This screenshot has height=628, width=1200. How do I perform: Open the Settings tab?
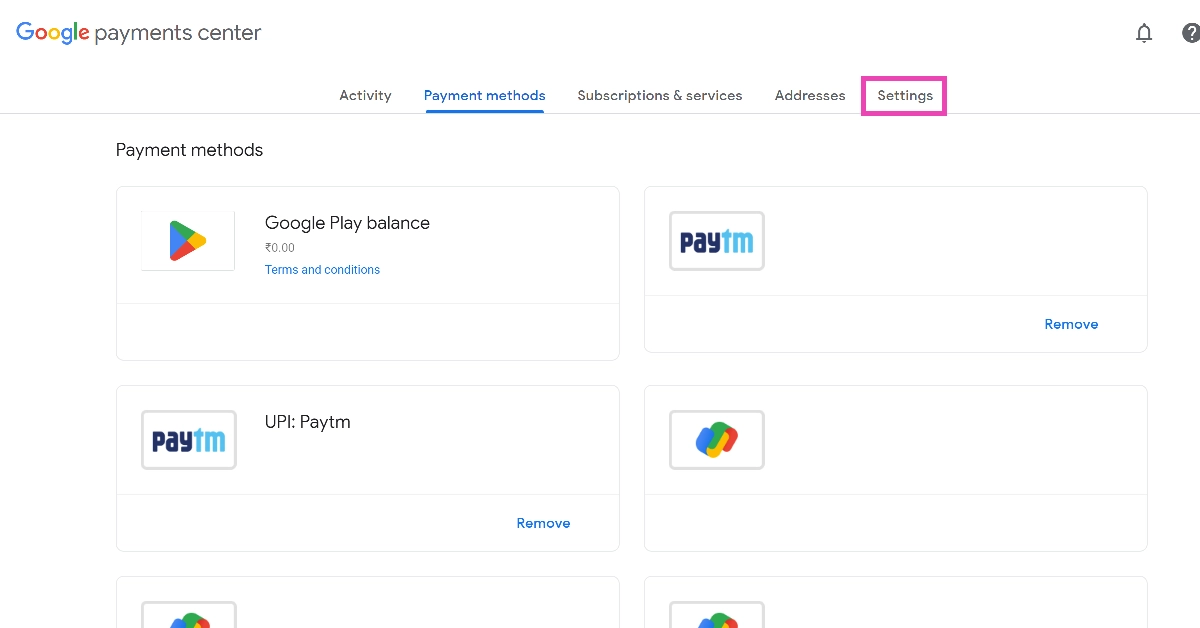(x=905, y=96)
